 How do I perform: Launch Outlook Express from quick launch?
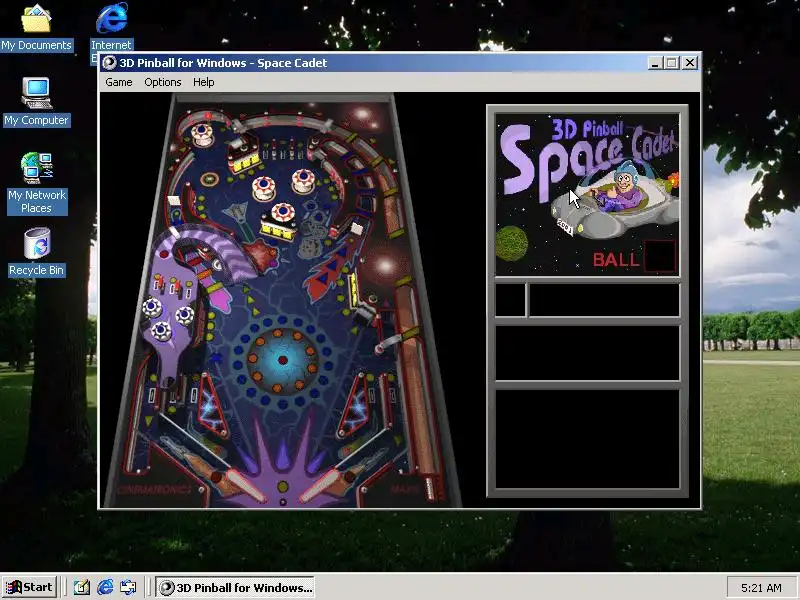tap(128, 587)
